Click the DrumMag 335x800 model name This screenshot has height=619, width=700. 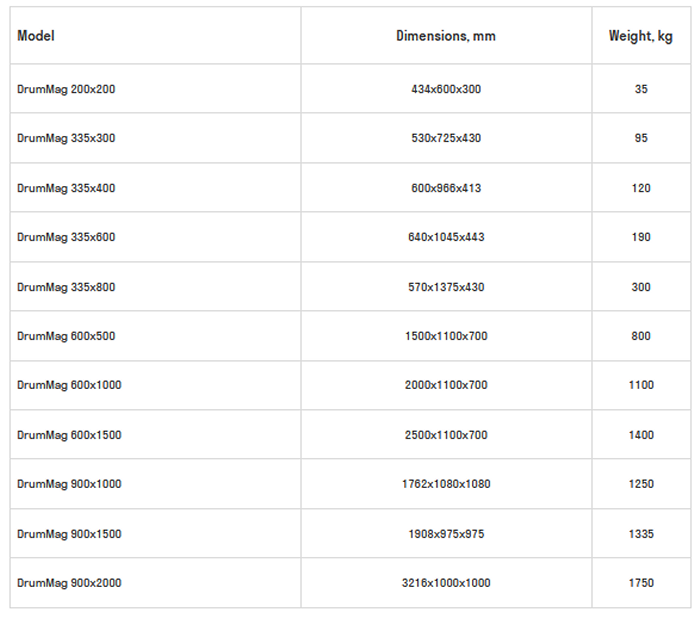66,287
